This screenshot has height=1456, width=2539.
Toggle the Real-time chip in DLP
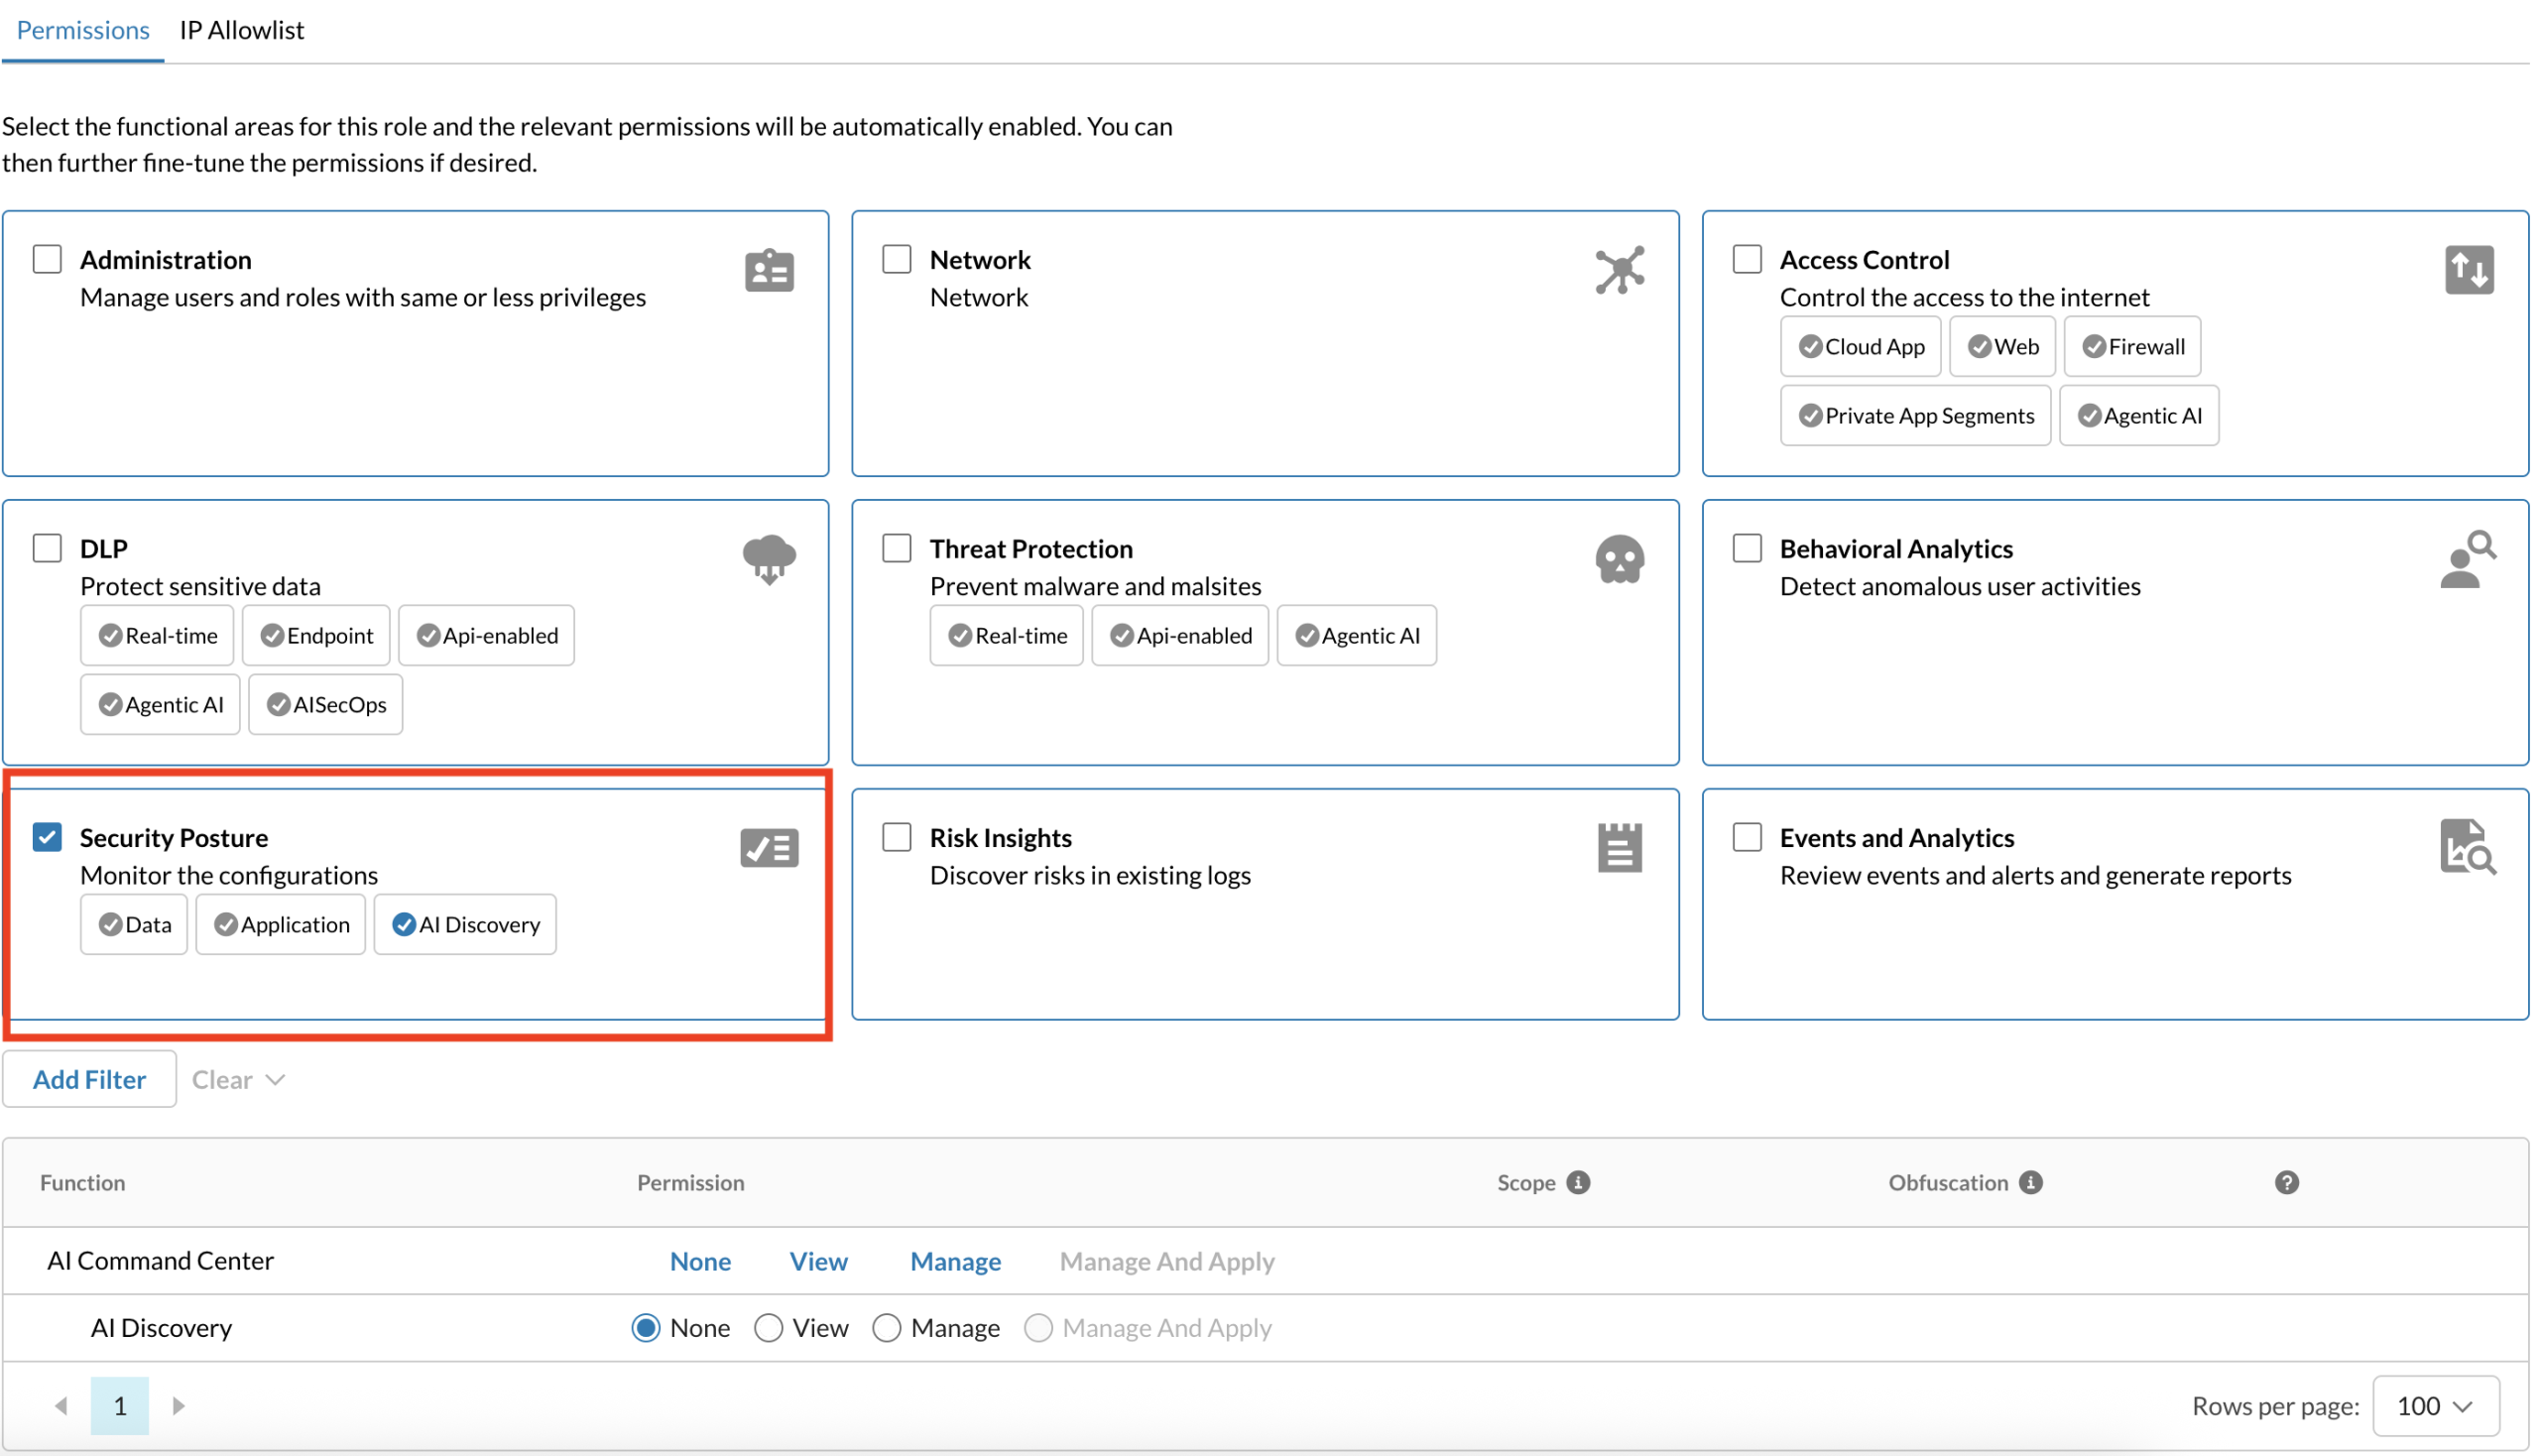click(157, 635)
